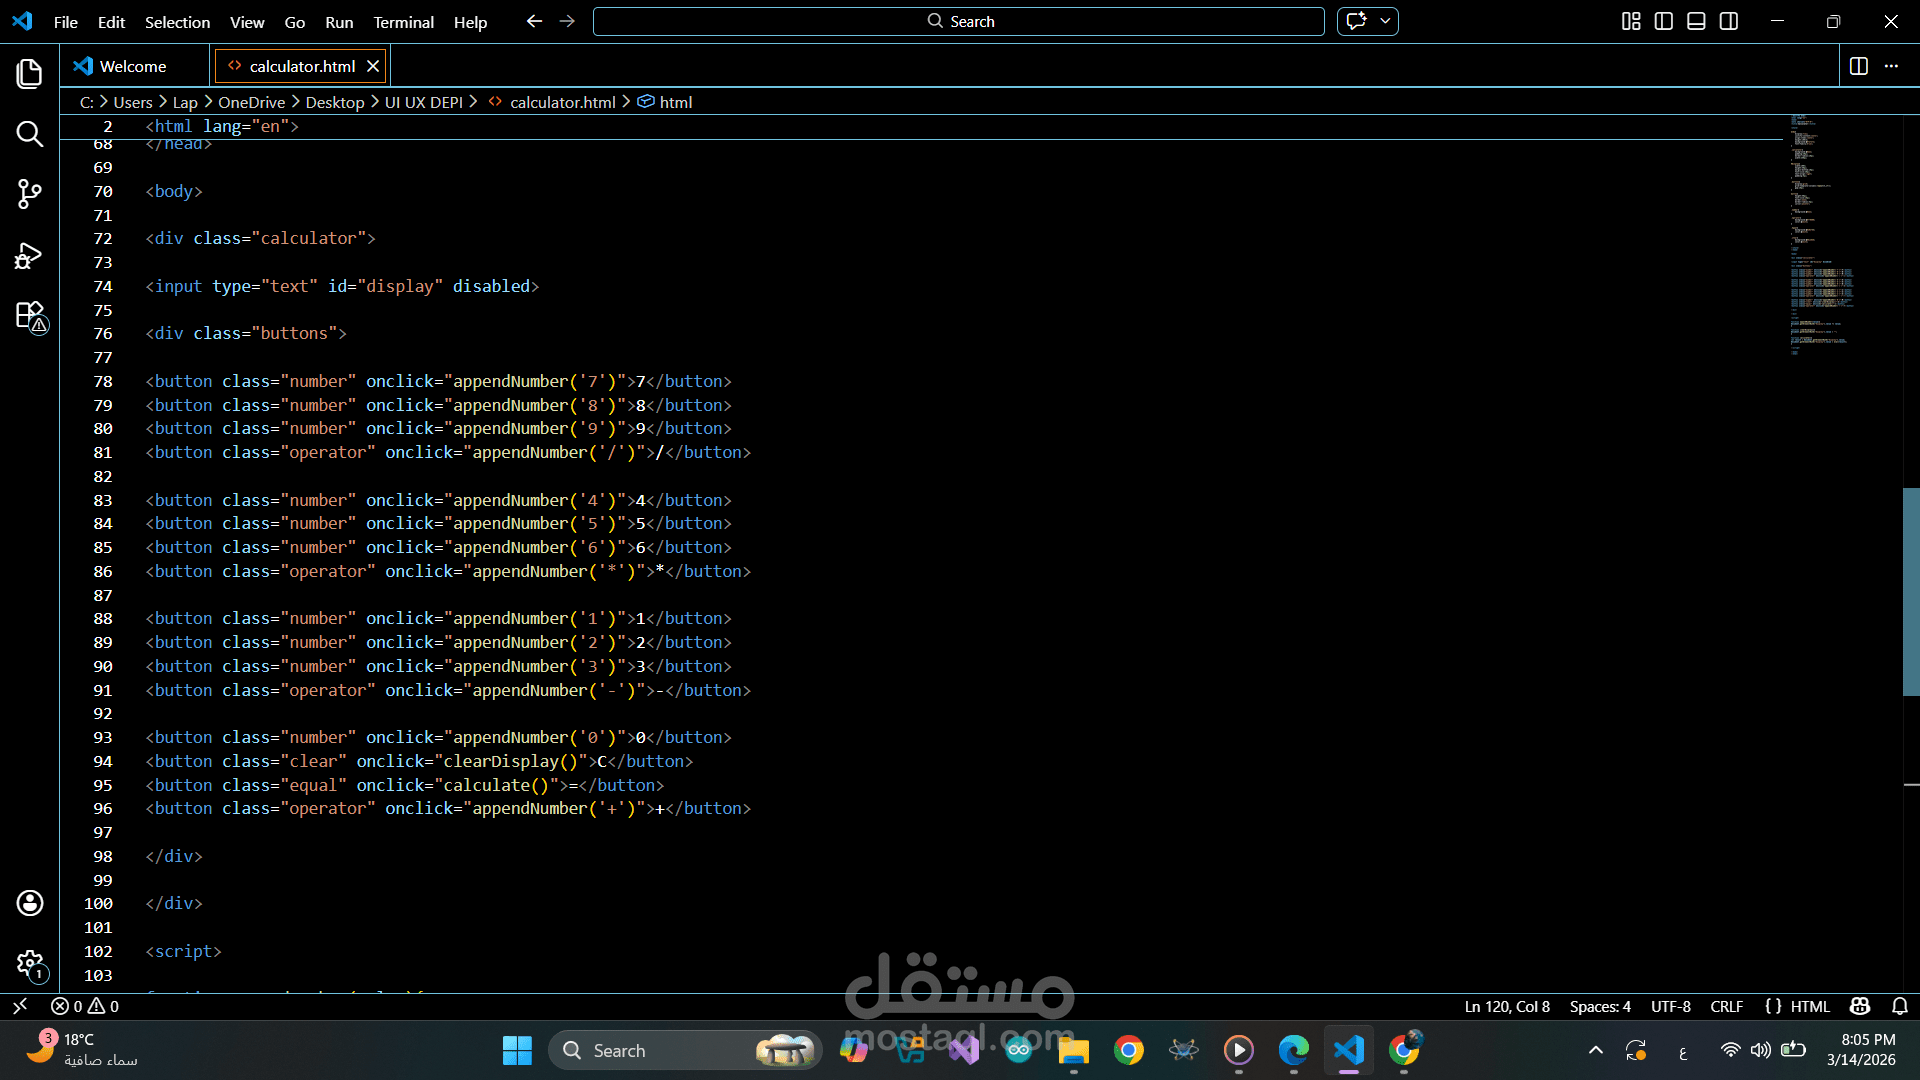The width and height of the screenshot is (1920, 1080).
Task: Open the Explorer view in activity bar
Action: click(x=29, y=73)
